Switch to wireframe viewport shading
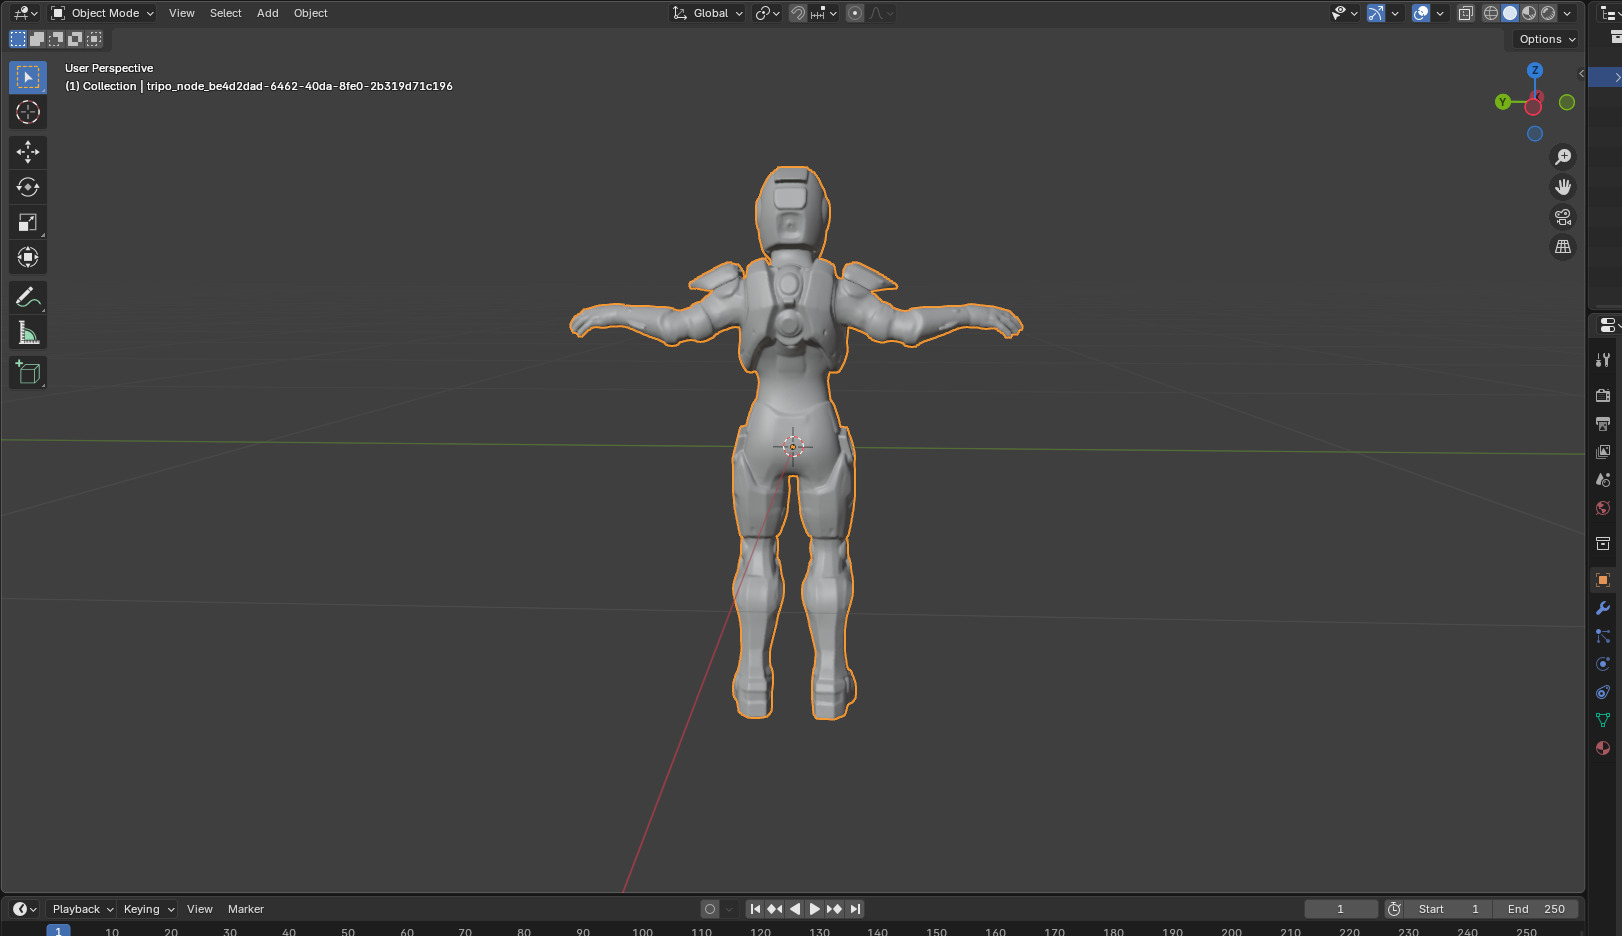This screenshot has height=936, width=1622. click(x=1491, y=13)
